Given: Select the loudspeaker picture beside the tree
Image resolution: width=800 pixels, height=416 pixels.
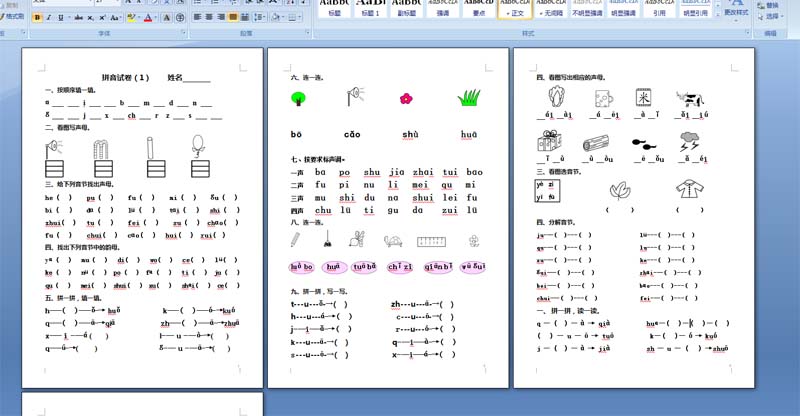Looking at the screenshot, I should tap(355, 95).
